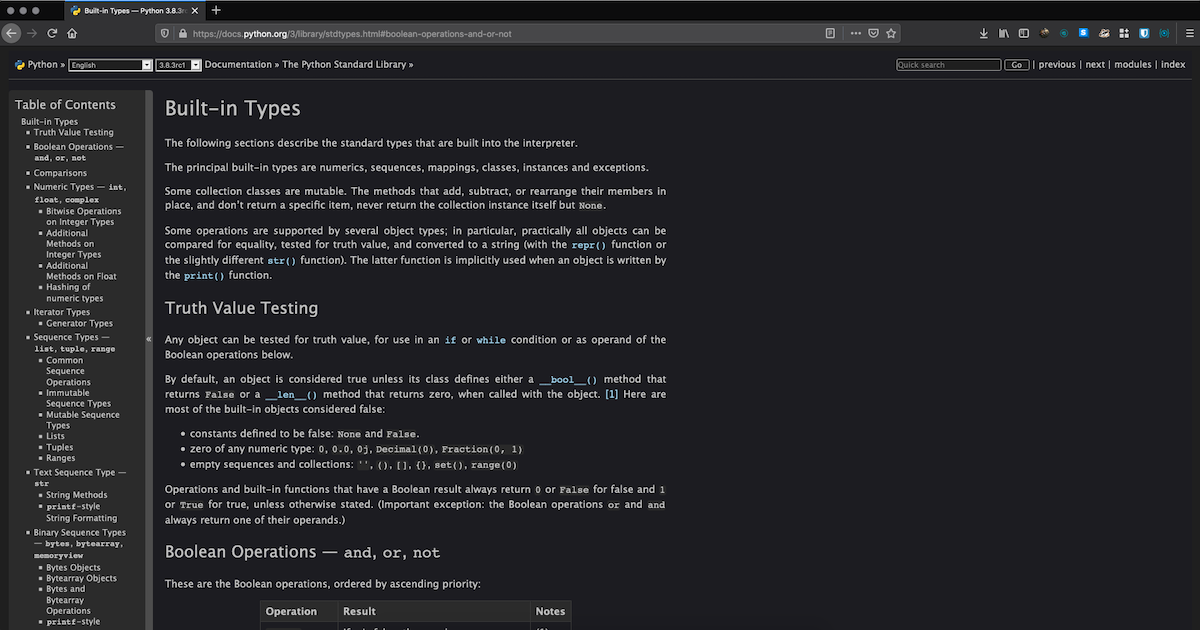The height and width of the screenshot is (630, 1200).
Task: Go back with the browser back arrow
Action: pos(12,33)
